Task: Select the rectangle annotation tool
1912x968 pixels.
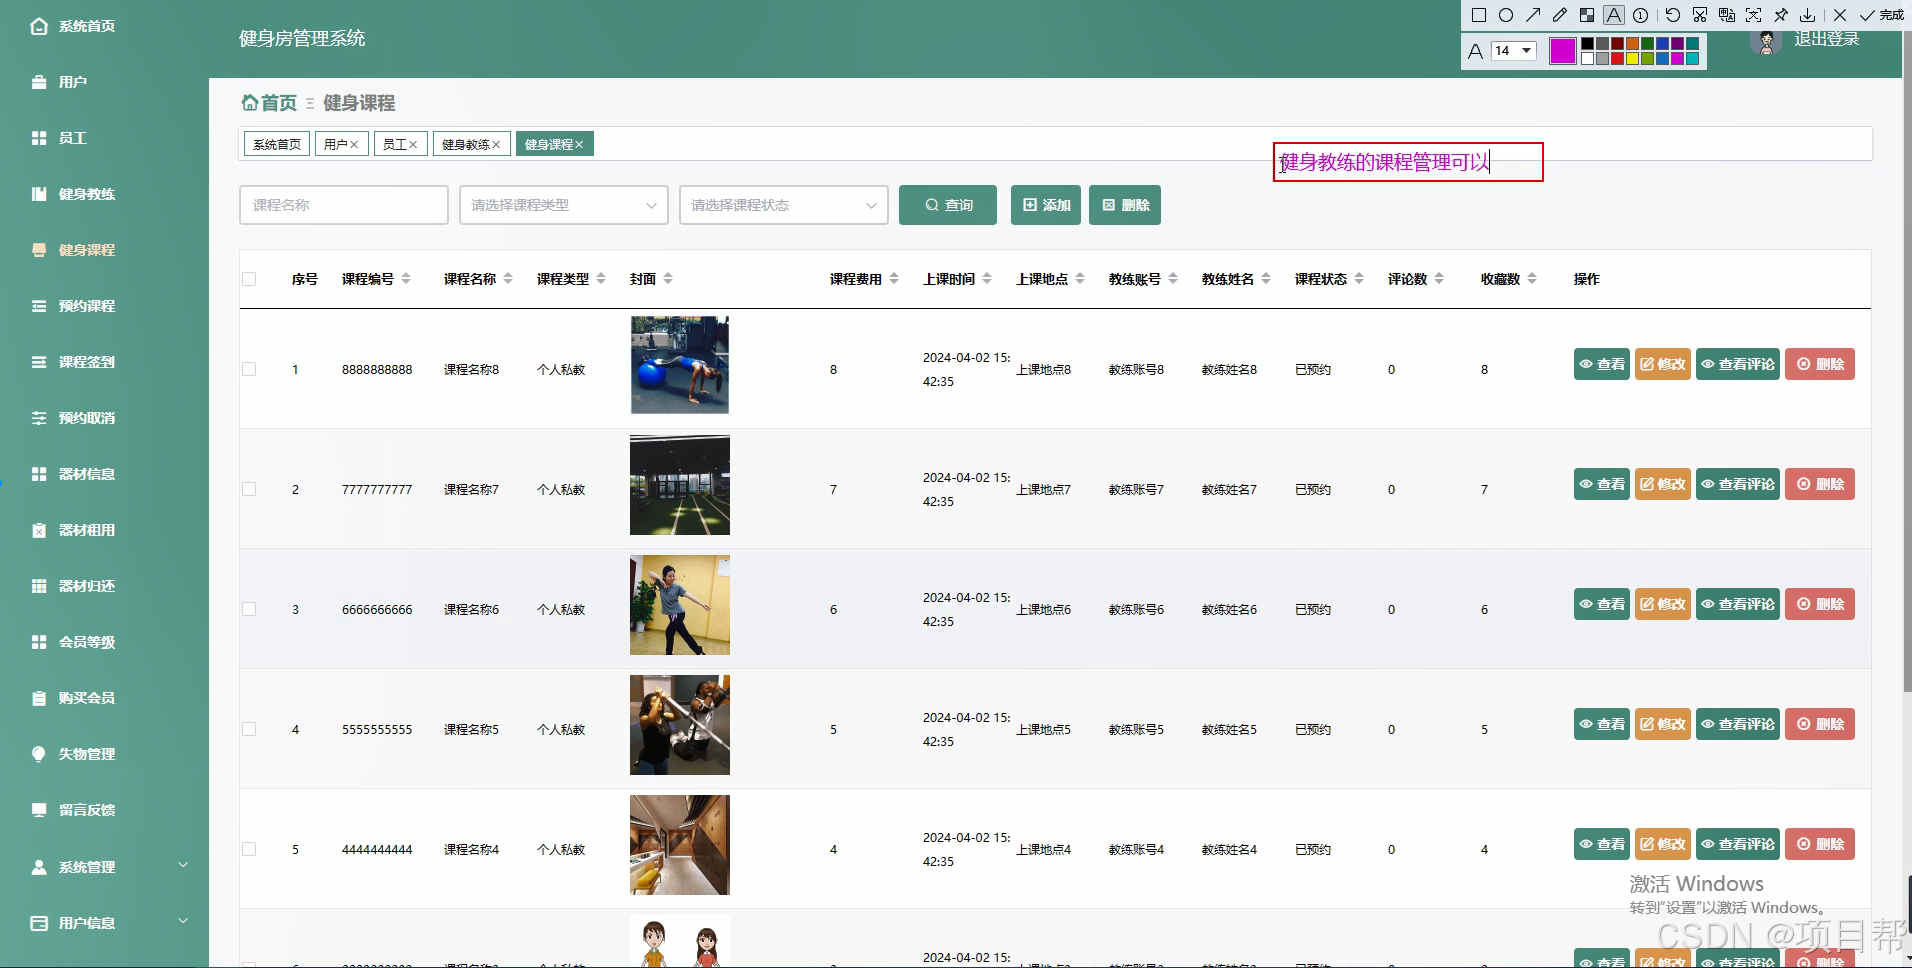Action: 1479,15
